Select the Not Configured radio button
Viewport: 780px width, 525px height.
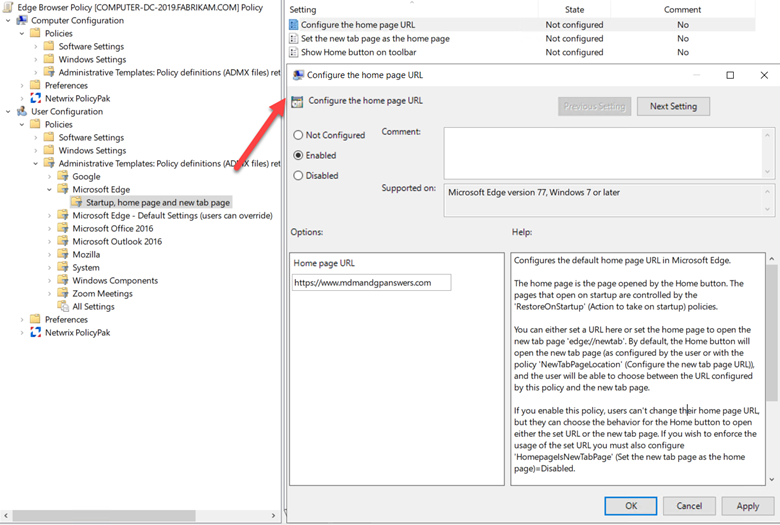click(x=298, y=135)
